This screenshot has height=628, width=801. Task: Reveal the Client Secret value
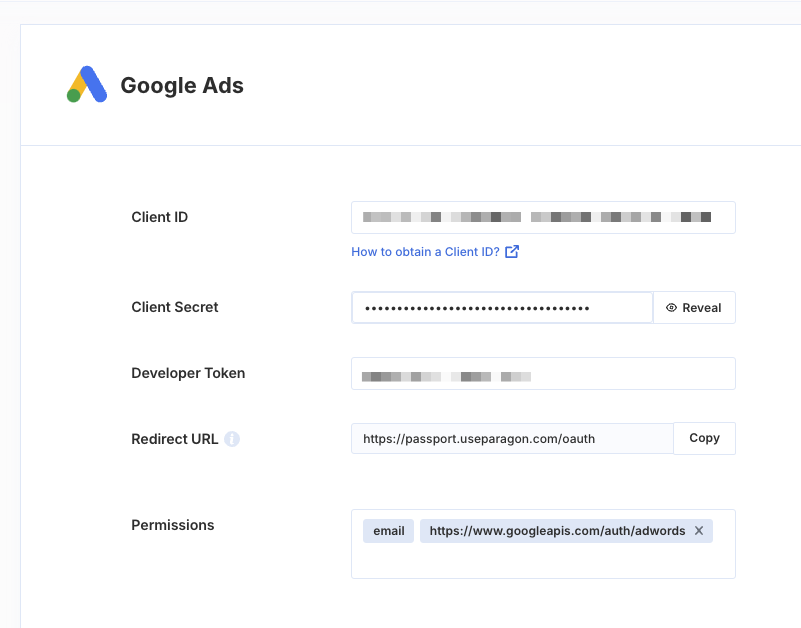[694, 308]
